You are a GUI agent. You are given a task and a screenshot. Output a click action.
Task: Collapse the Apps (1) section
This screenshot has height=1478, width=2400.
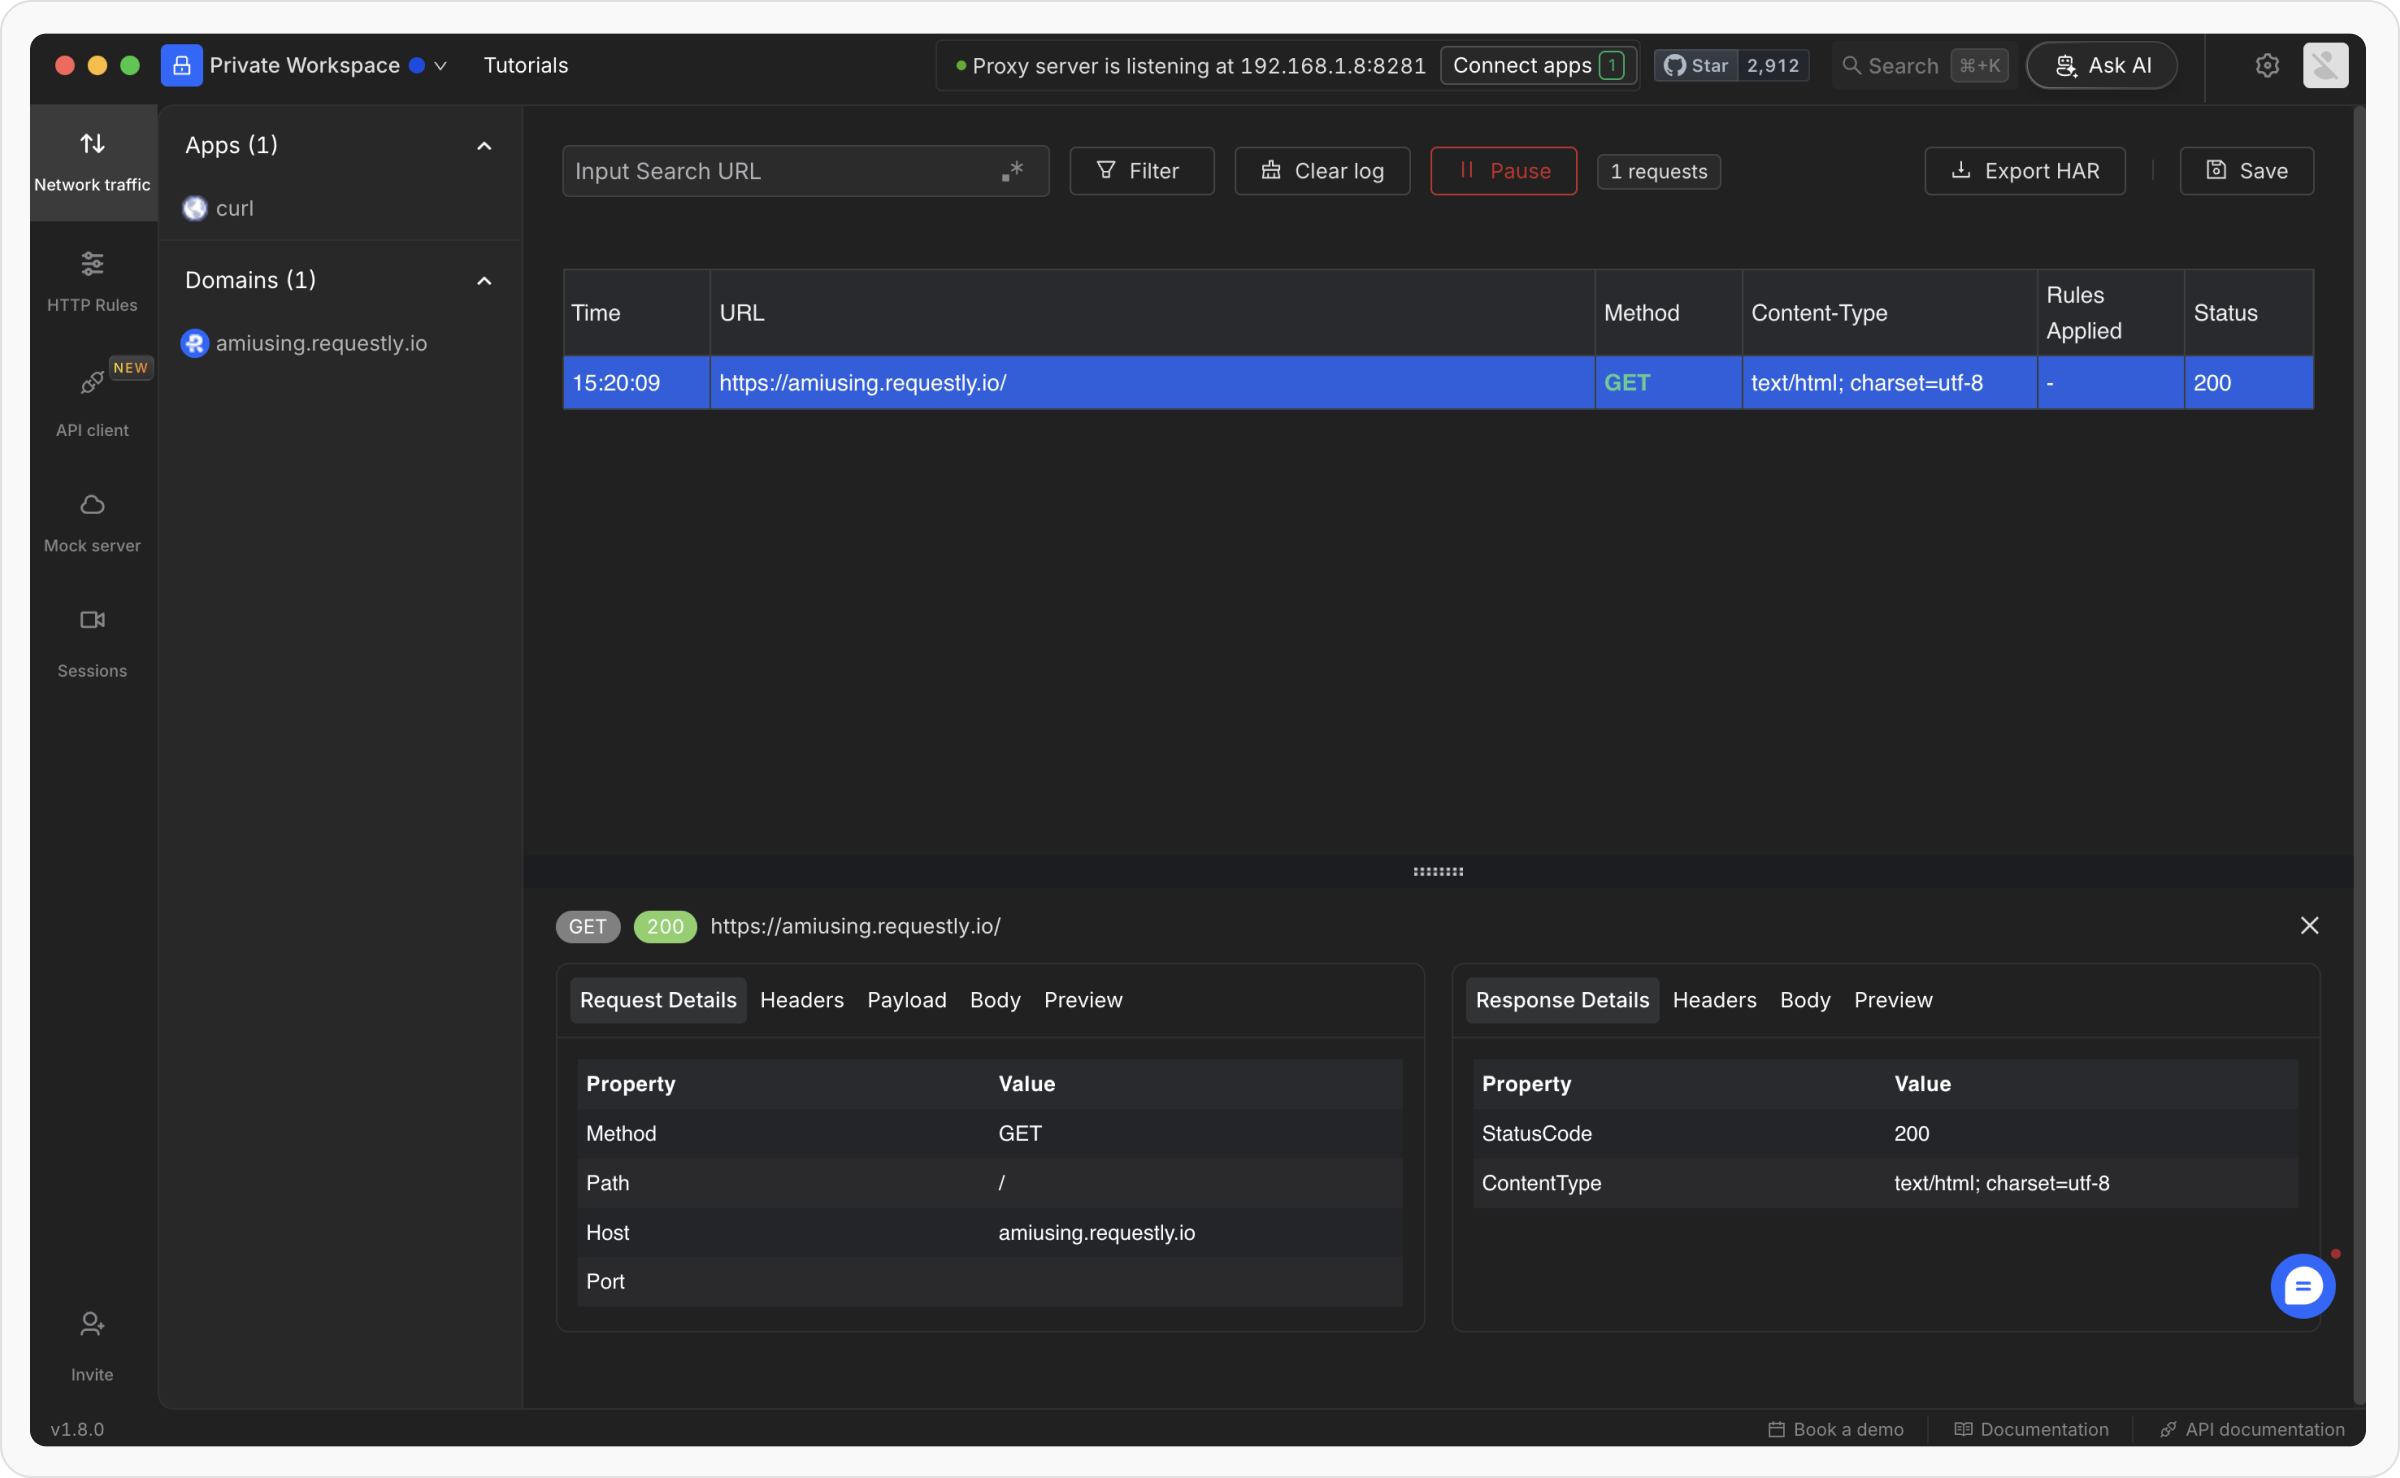484,146
